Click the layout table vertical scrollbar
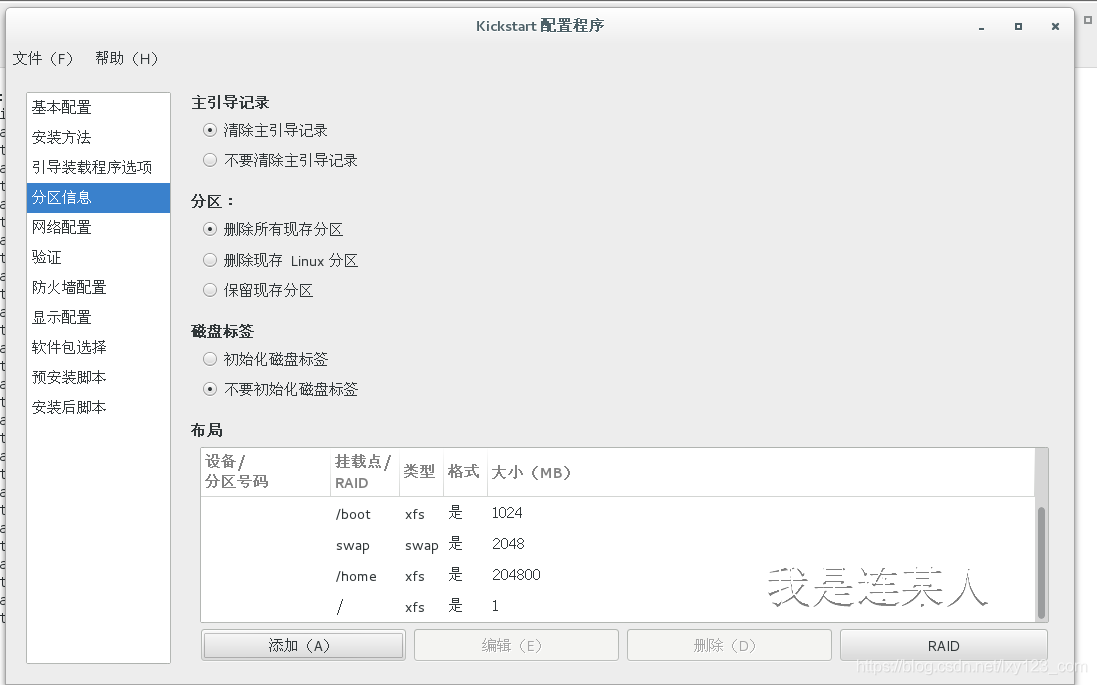Image resolution: width=1097 pixels, height=685 pixels. pos(1041,563)
